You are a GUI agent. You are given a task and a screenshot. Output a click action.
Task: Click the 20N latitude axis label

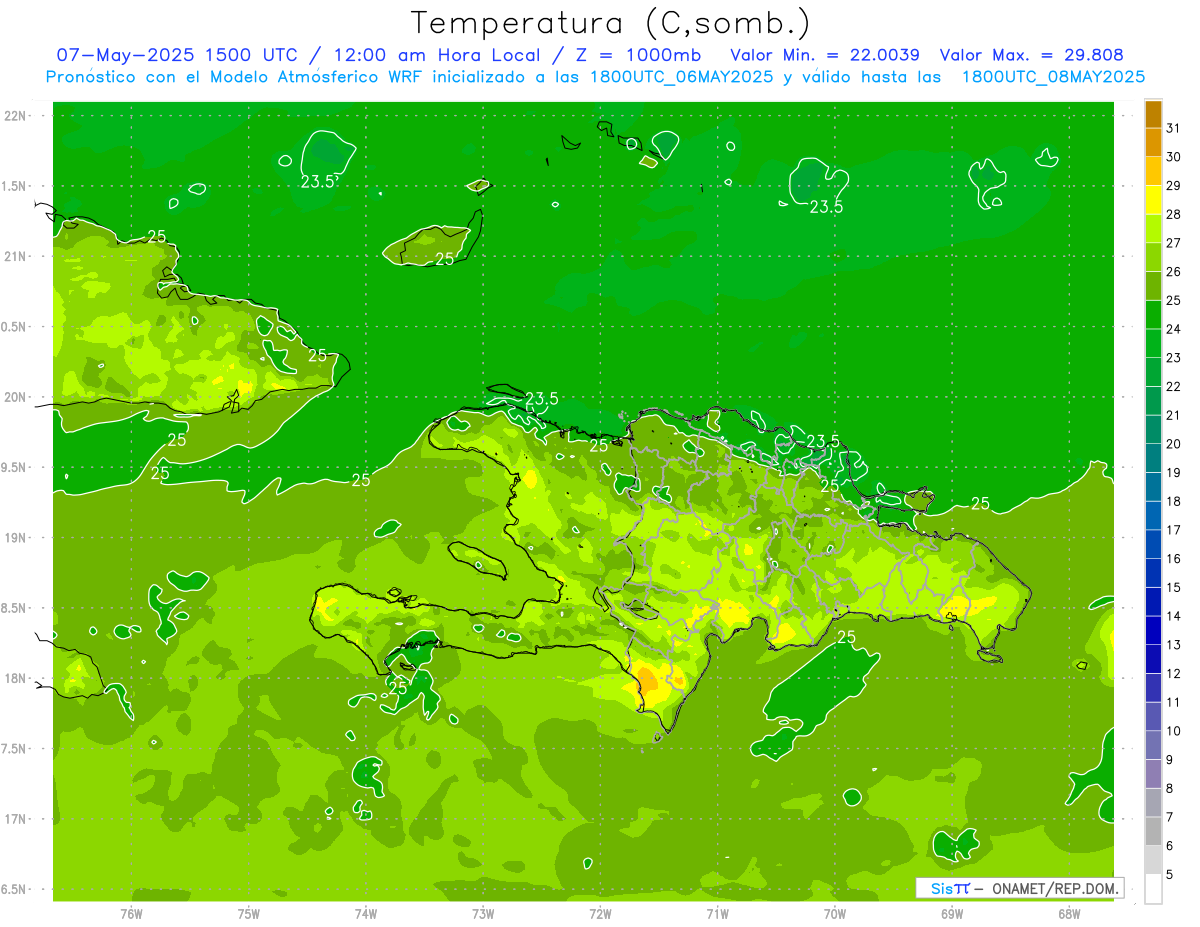[x=16, y=397]
